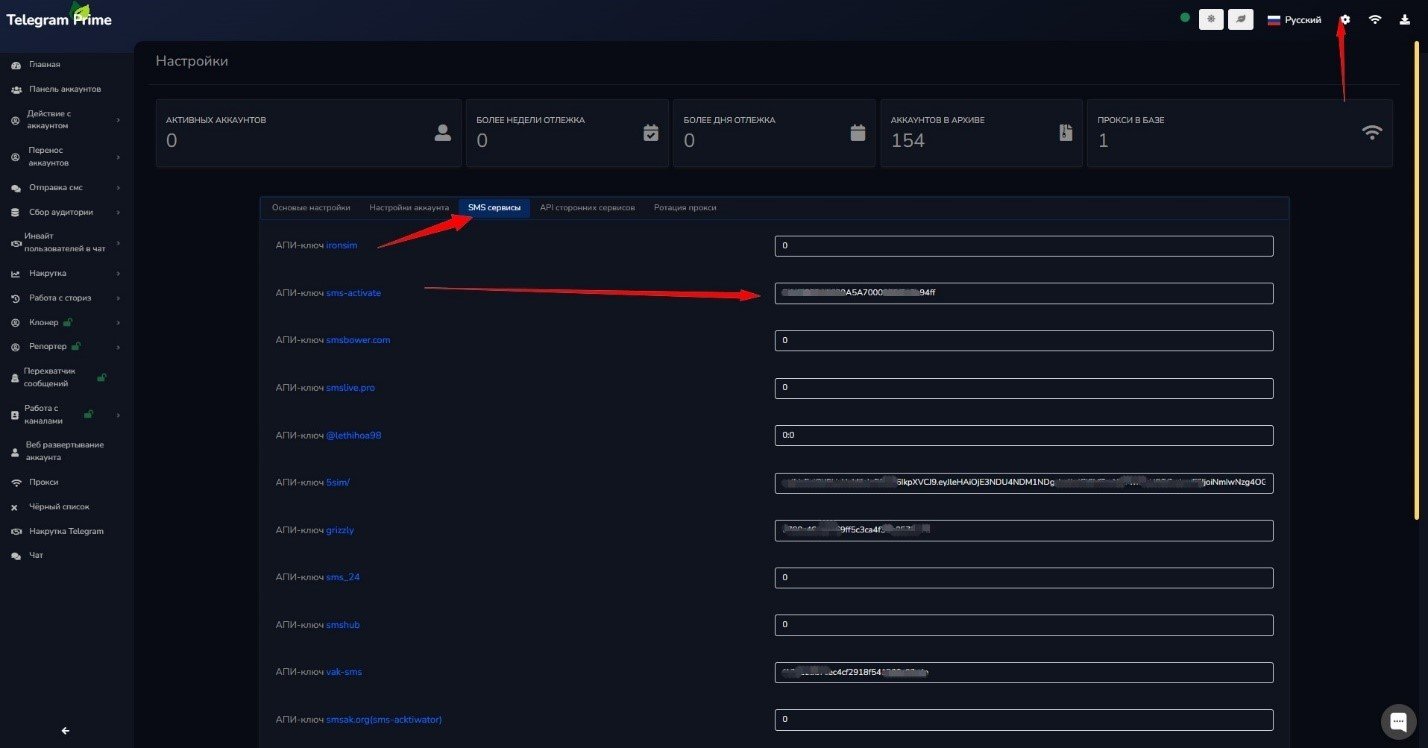
Task: Follow the smsbower.com link
Action: [x=358, y=340]
